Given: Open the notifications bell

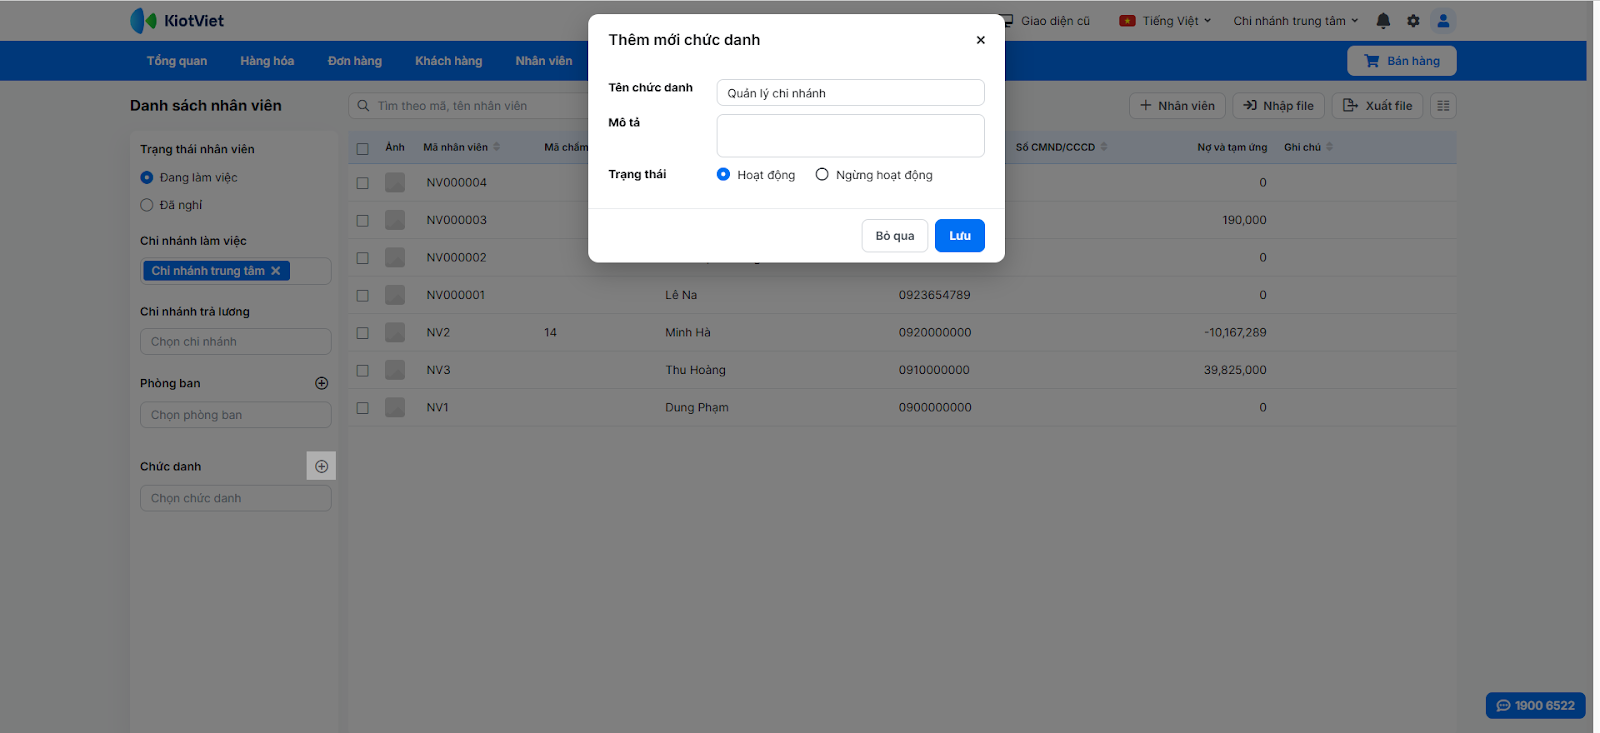Looking at the screenshot, I should [1383, 21].
